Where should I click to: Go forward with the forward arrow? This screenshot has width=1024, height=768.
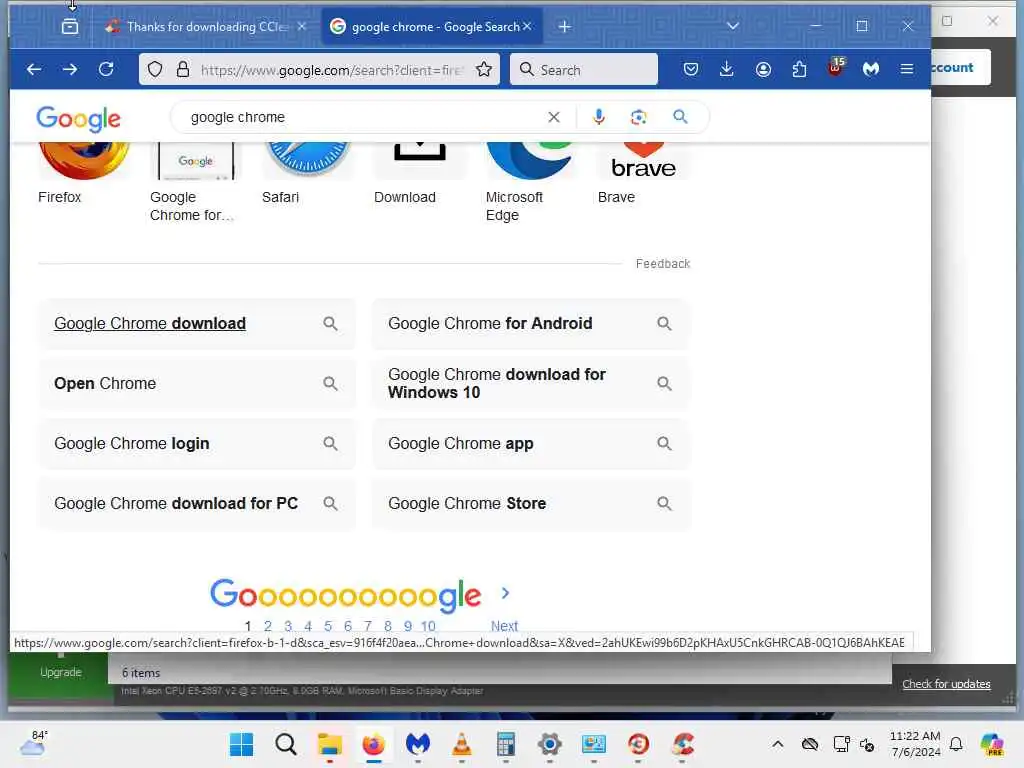click(70, 69)
